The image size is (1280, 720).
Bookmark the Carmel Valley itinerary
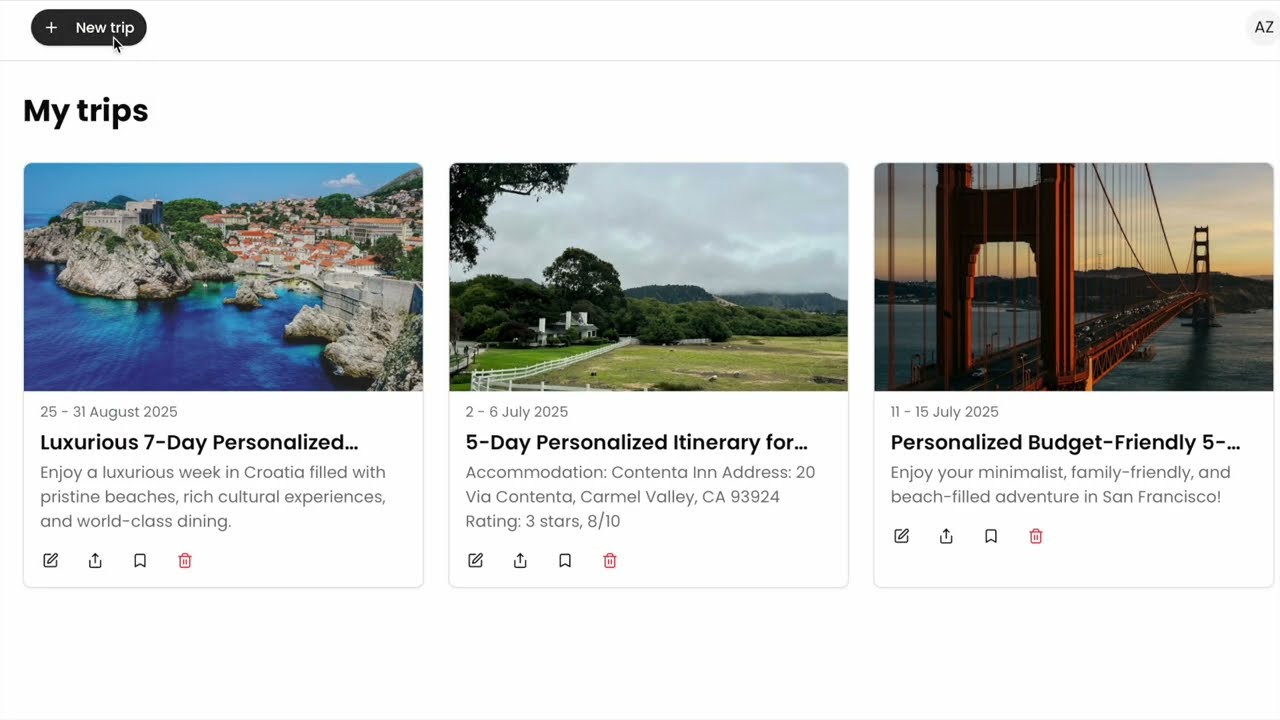tap(565, 561)
